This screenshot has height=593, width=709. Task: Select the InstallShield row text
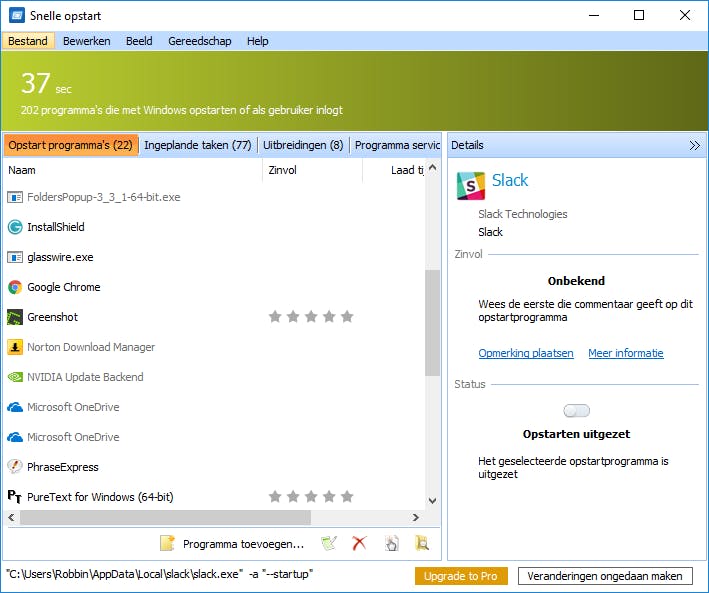[56, 227]
